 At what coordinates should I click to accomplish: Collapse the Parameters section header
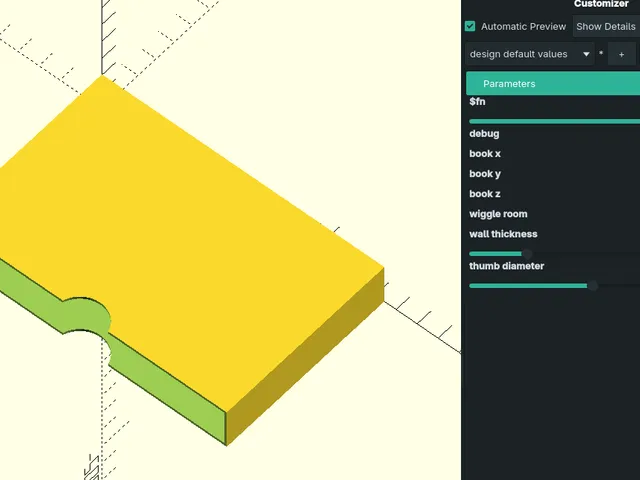[x=553, y=84]
